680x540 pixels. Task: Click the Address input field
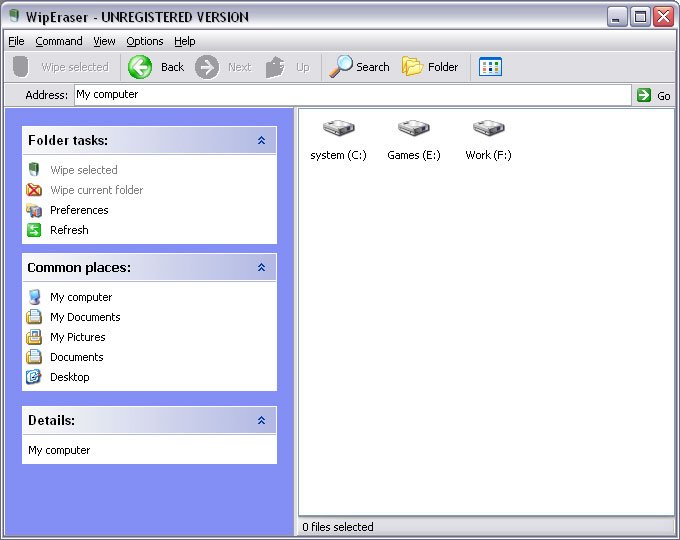pos(350,95)
